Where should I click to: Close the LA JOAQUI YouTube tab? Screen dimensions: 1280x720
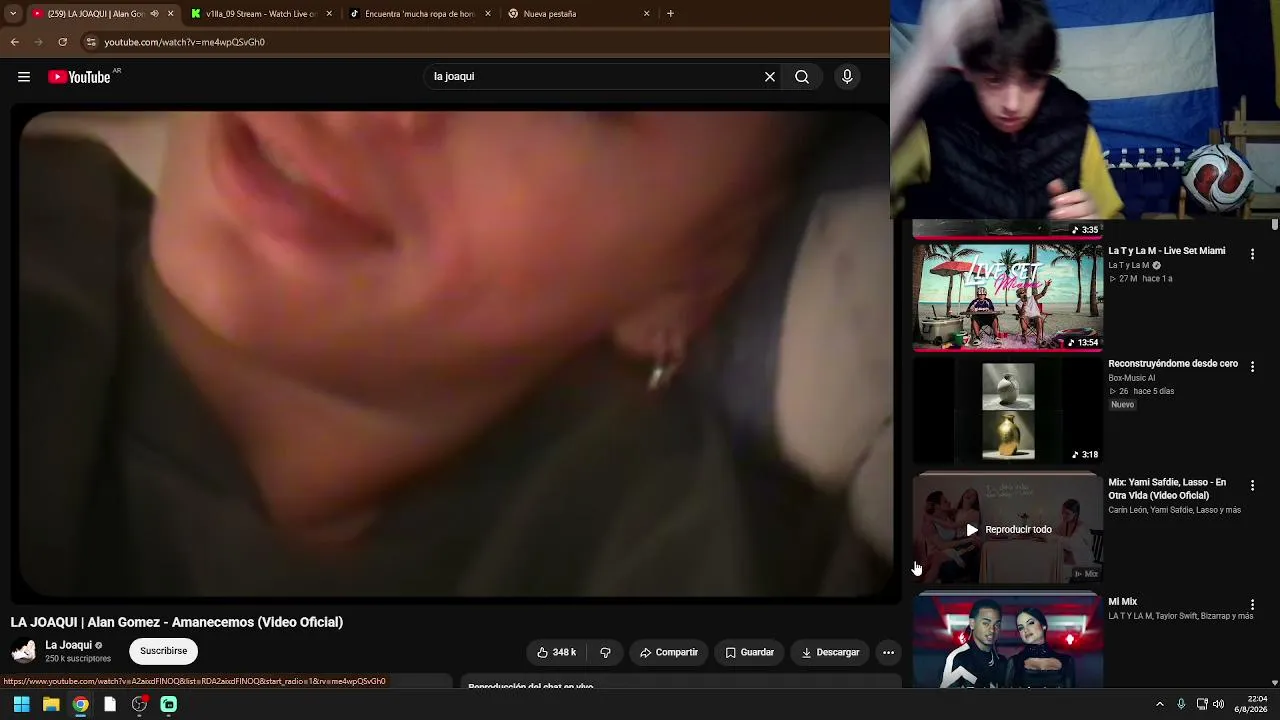(x=170, y=14)
